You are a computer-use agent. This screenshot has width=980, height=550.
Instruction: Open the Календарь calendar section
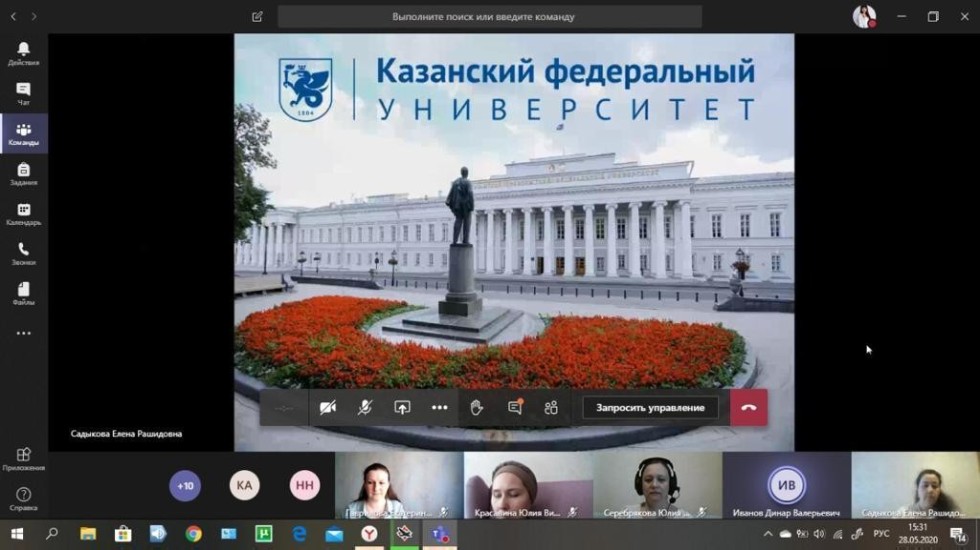click(24, 214)
